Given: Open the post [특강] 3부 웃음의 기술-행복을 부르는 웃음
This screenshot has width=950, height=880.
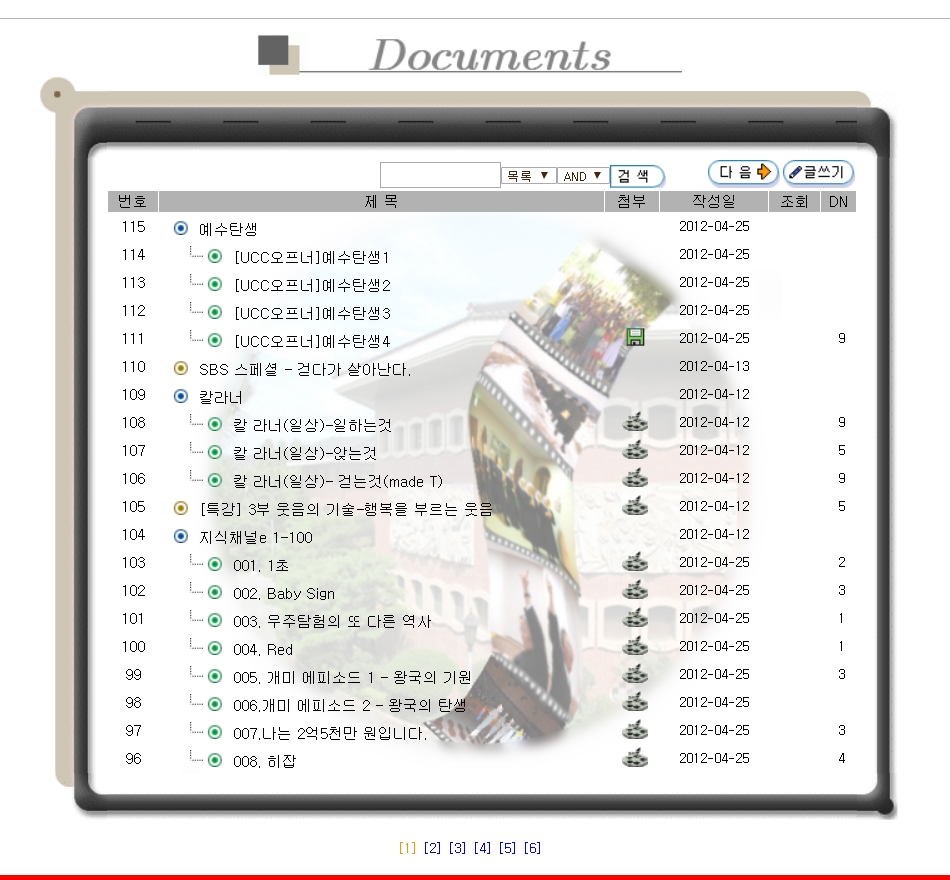Looking at the screenshot, I should [346, 509].
